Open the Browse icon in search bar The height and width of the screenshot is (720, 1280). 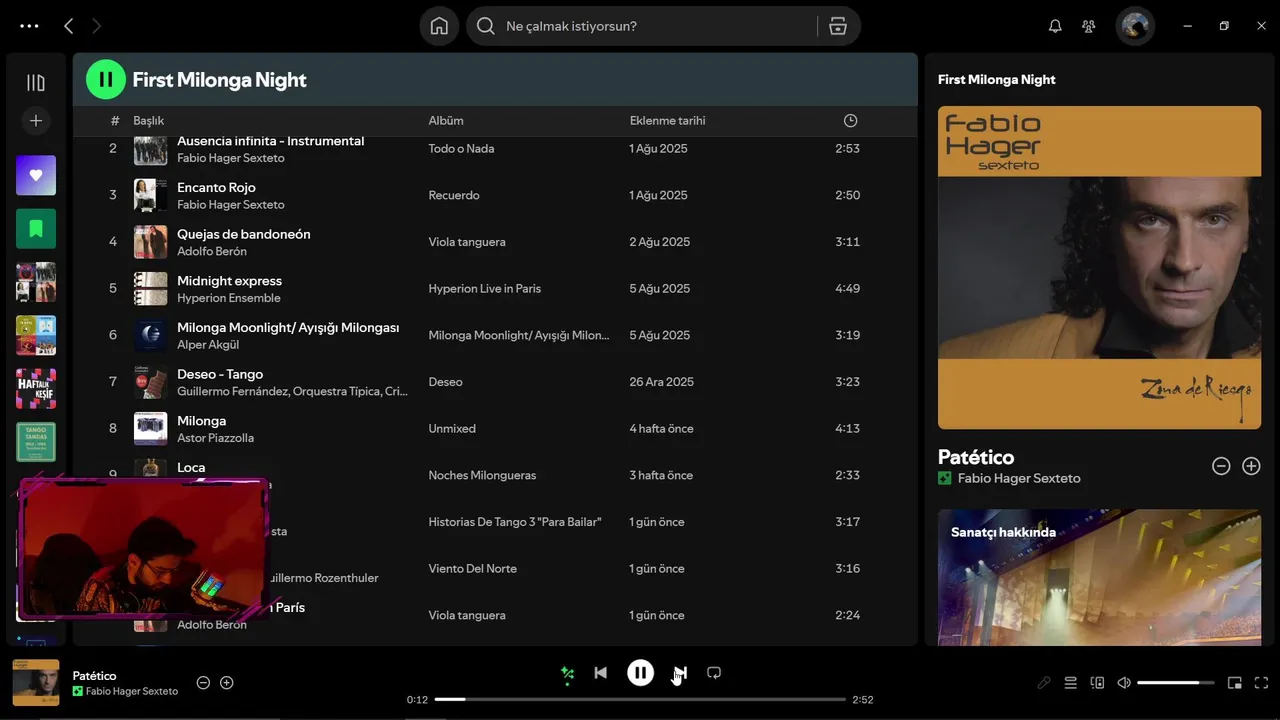pyautogui.click(x=838, y=26)
